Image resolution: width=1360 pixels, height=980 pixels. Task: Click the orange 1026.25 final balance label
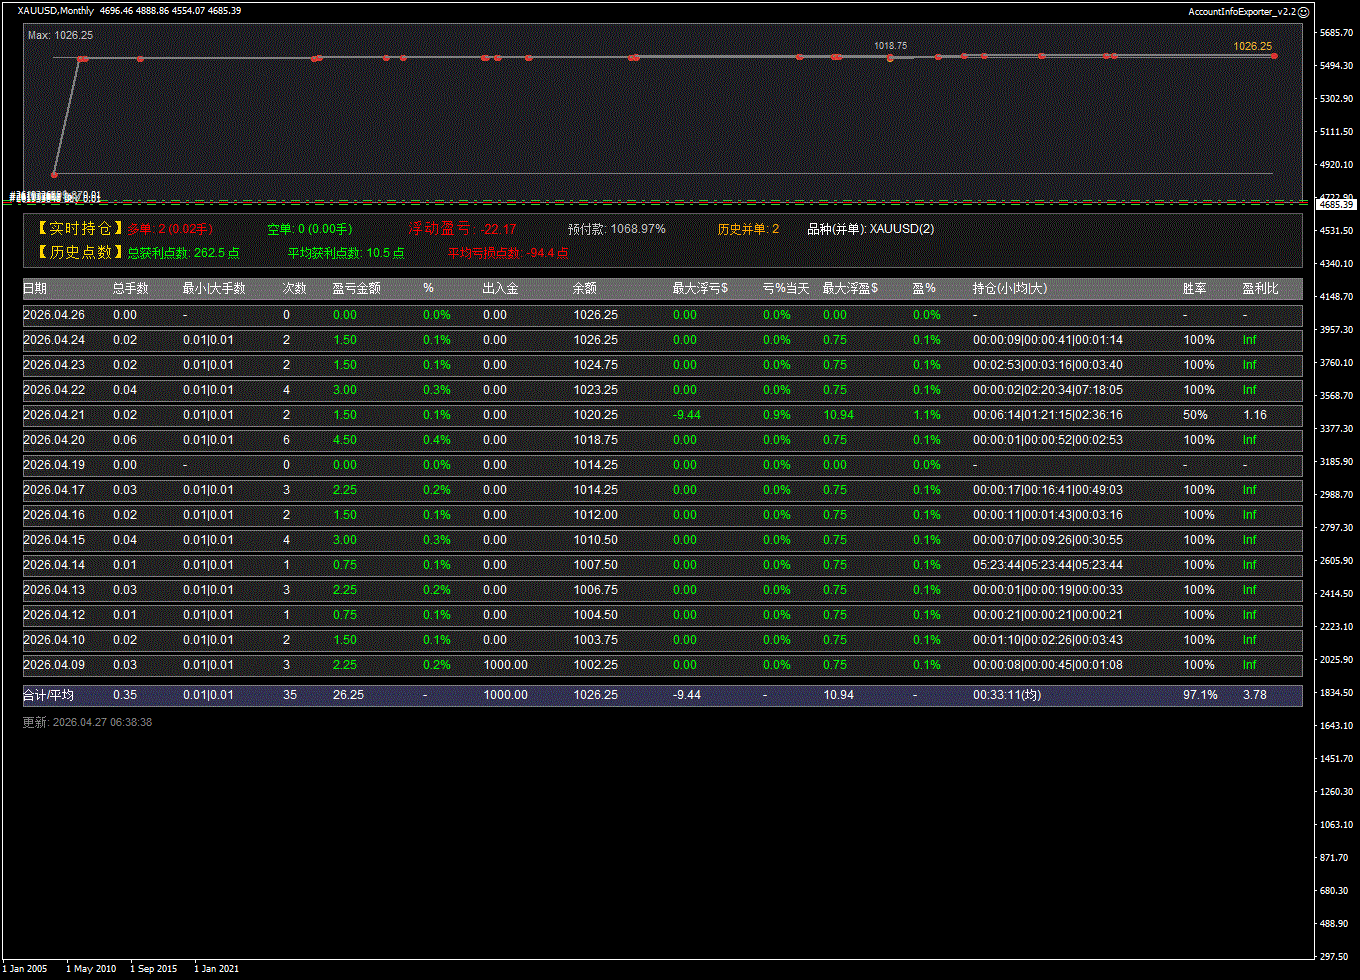click(x=1252, y=46)
